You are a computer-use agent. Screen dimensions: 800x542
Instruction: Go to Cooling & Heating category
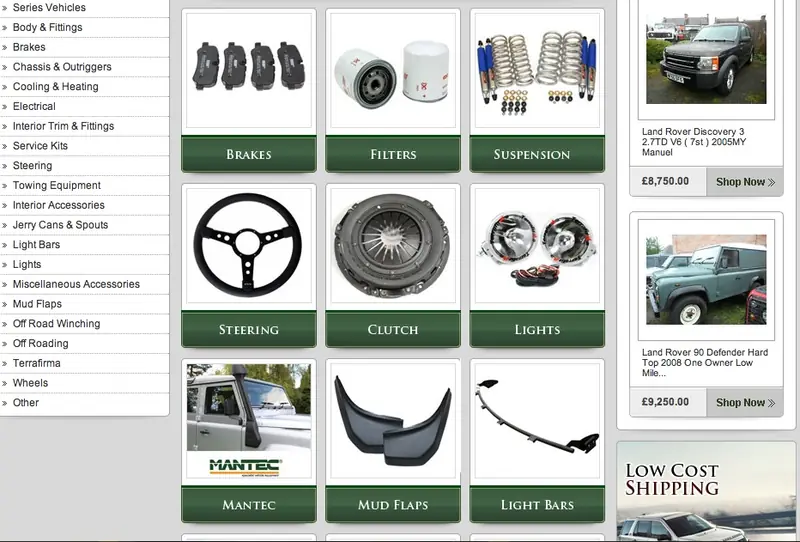[56, 87]
